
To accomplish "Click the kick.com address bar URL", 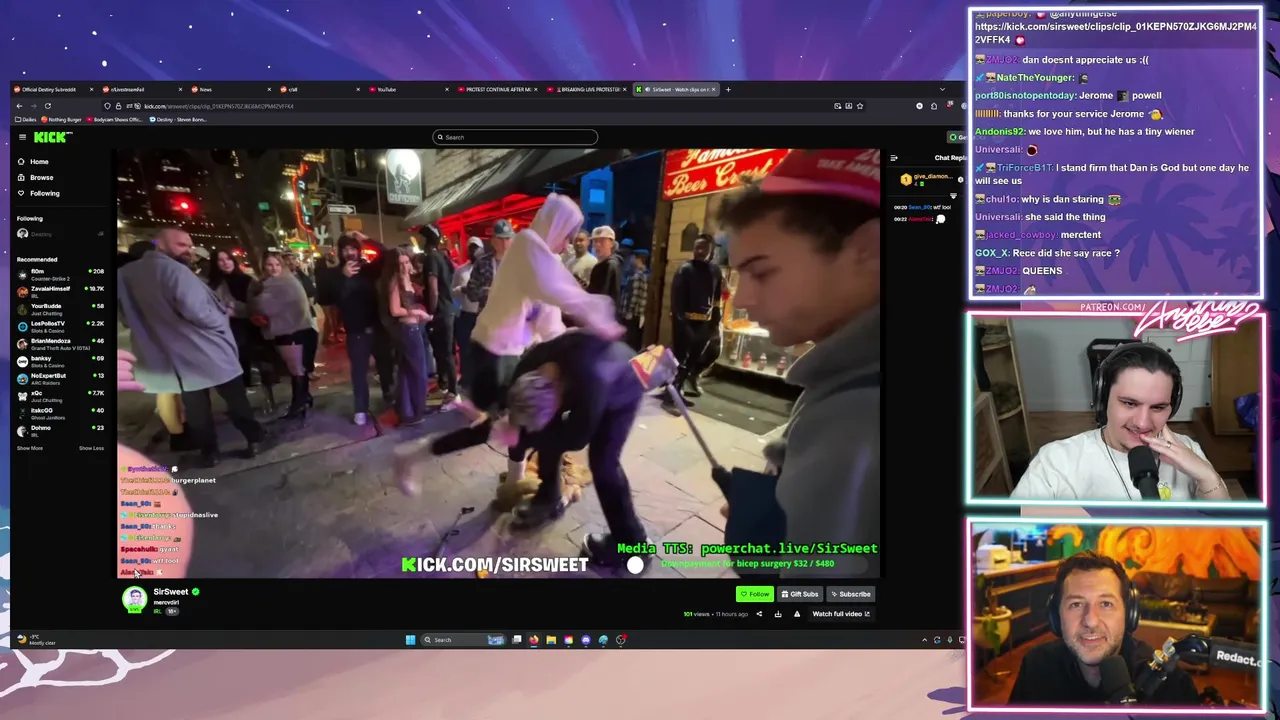I will (218, 106).
